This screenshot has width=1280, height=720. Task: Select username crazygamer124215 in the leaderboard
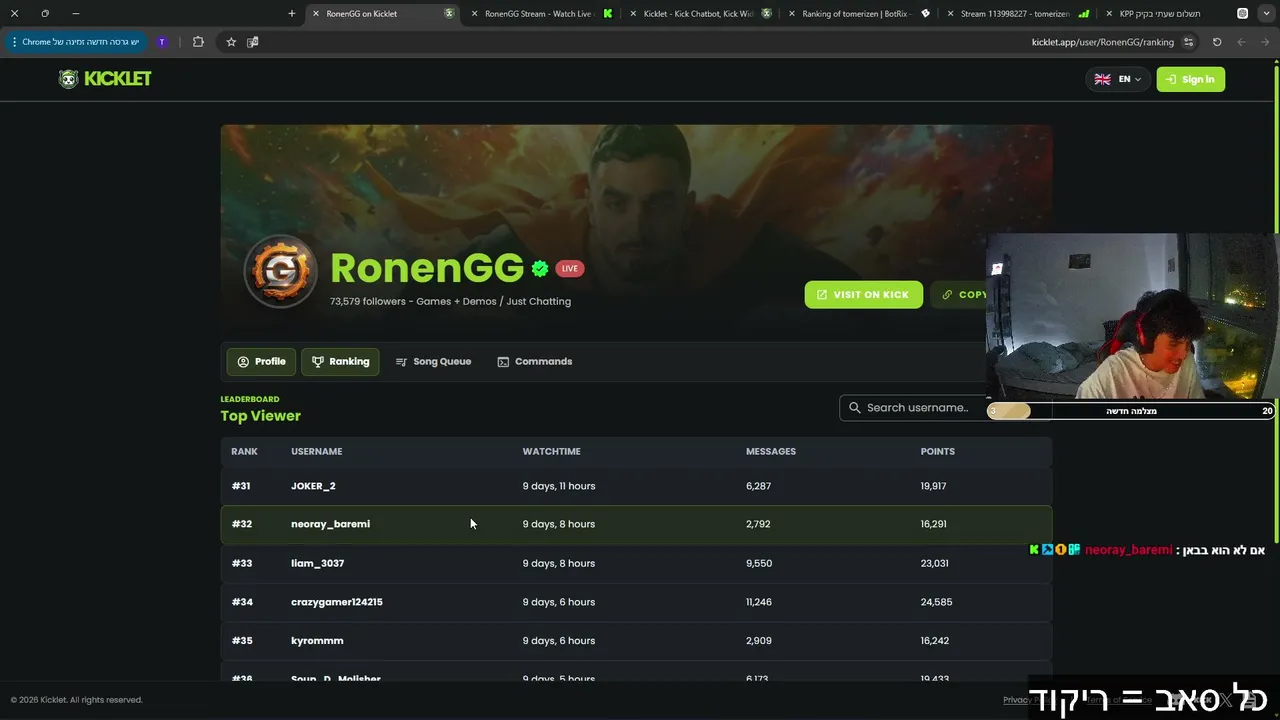pyautogui.click(x=337, y=602)
